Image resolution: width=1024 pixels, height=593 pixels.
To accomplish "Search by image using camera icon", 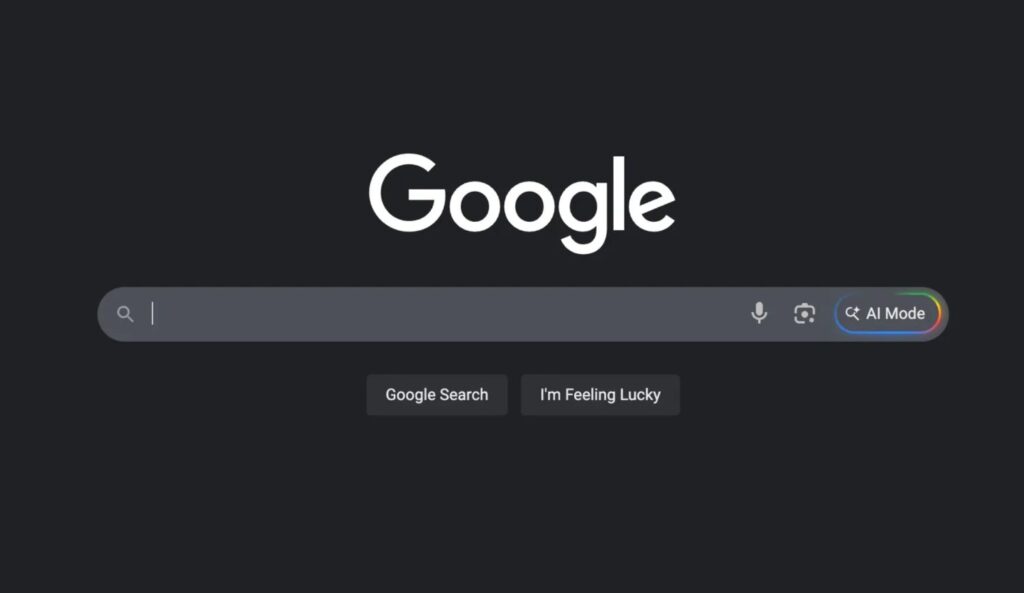I will (x=804, y=313).
